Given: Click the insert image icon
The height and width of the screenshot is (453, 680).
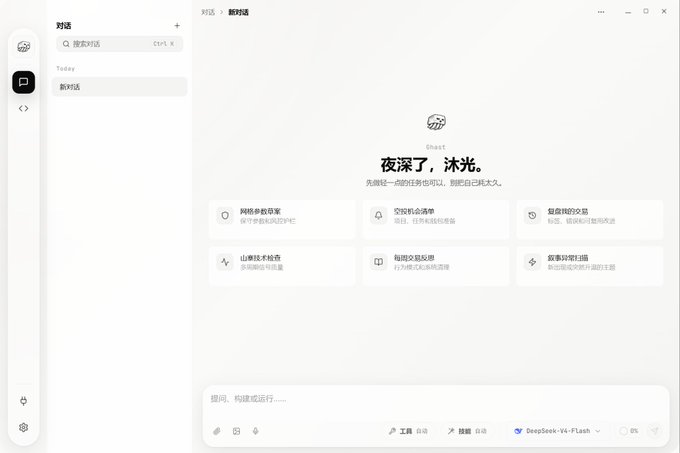Looking at the screenshot, I should click(236, 431).
